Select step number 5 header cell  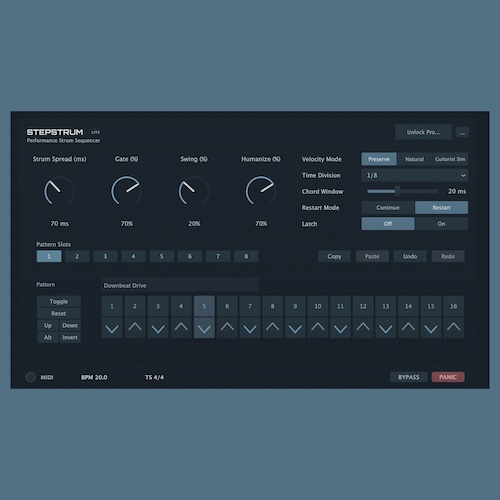[x=204, y=306]
